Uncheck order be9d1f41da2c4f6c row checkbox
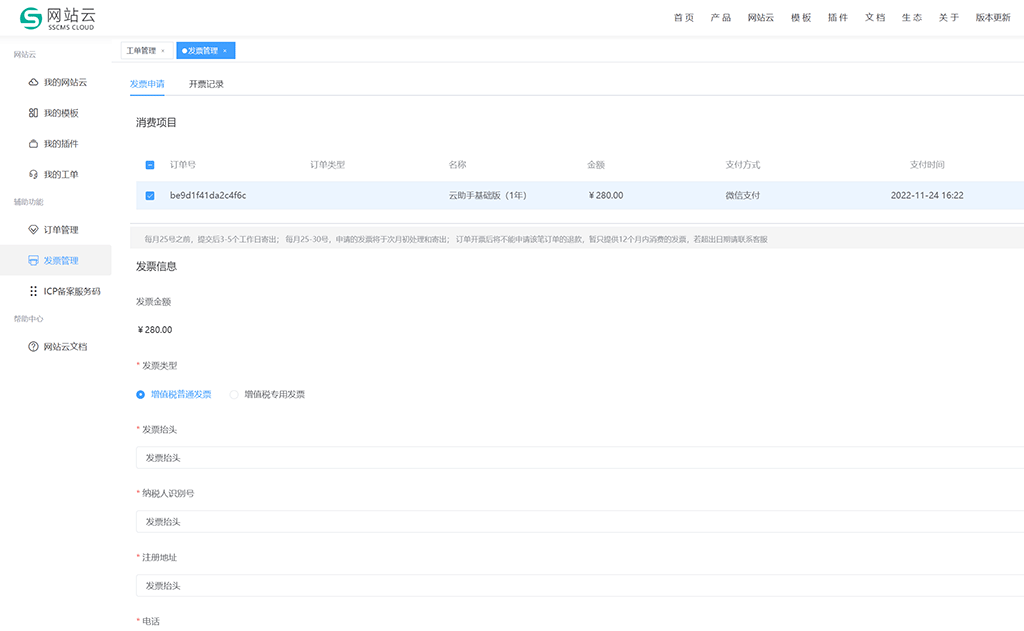This screenshot has height=631, width=1024. pos(150,196)
